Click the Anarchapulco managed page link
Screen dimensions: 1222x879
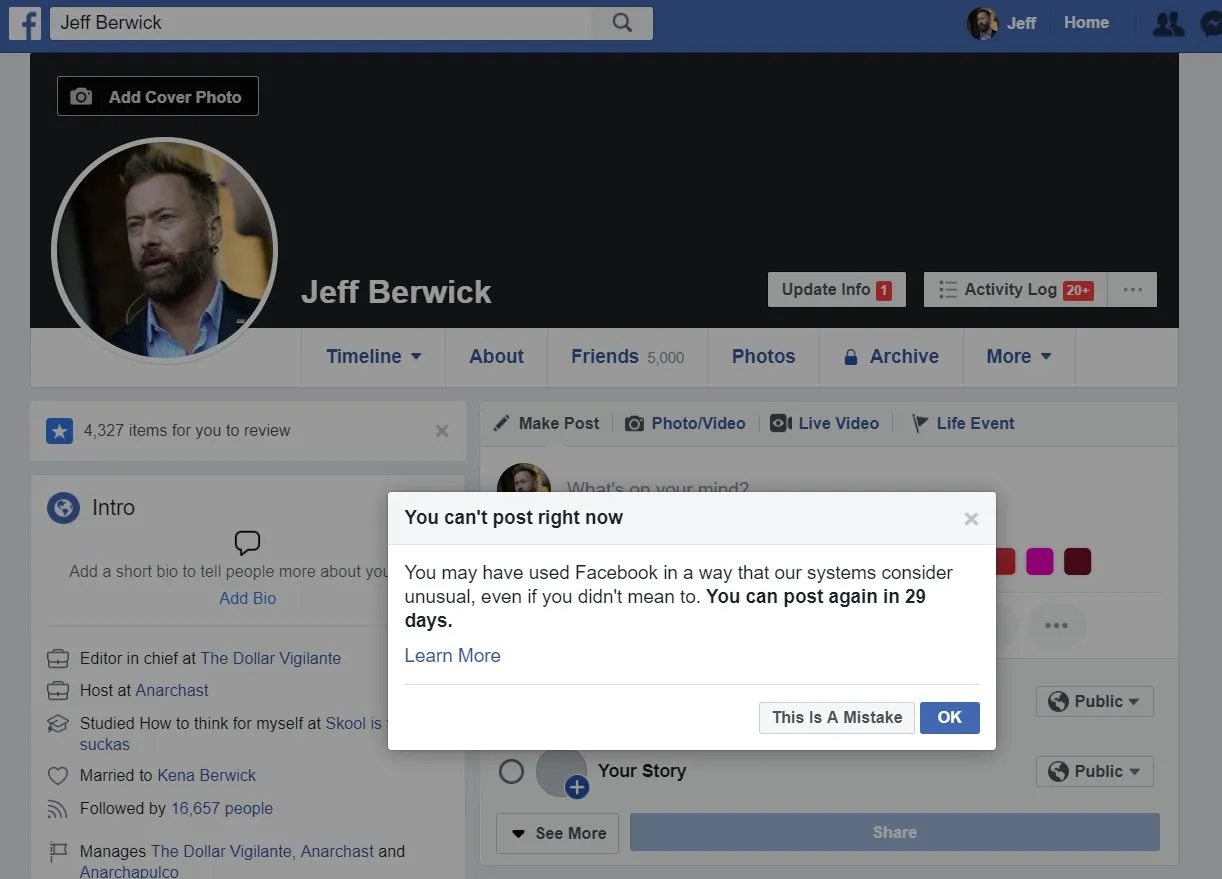(129, 871)
